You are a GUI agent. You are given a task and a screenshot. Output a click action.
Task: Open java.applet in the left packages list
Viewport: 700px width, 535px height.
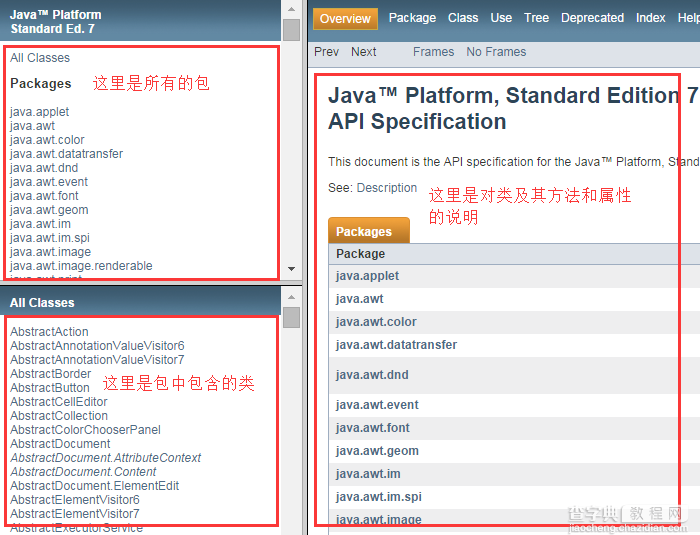click(39, 112)
